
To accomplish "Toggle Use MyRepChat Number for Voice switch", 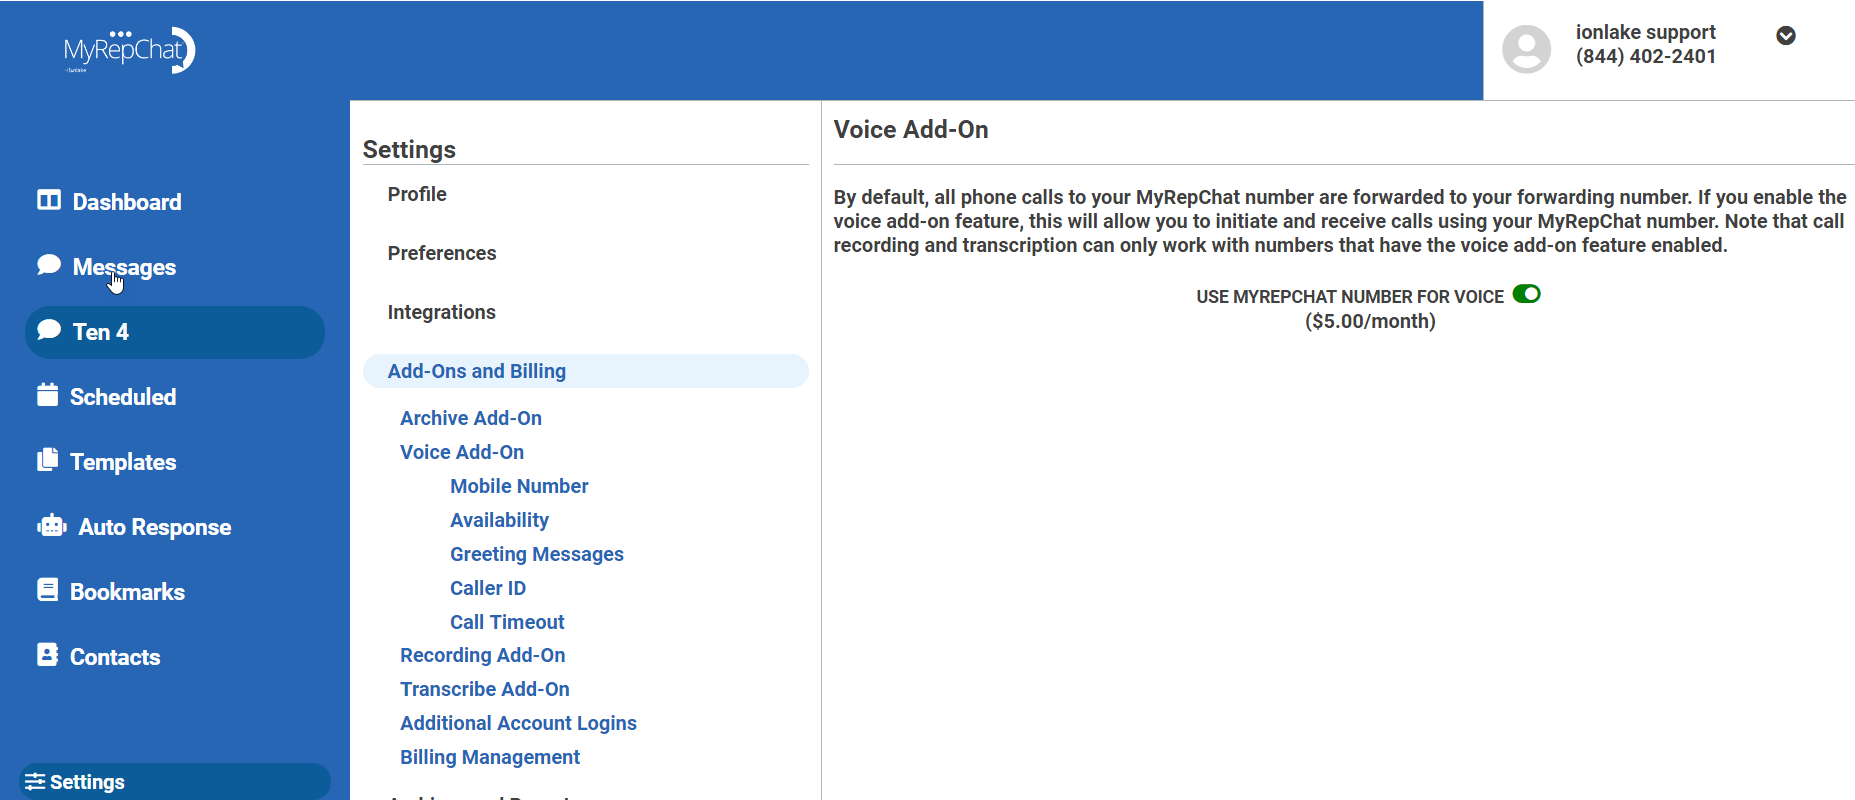I will (1527, 294).
